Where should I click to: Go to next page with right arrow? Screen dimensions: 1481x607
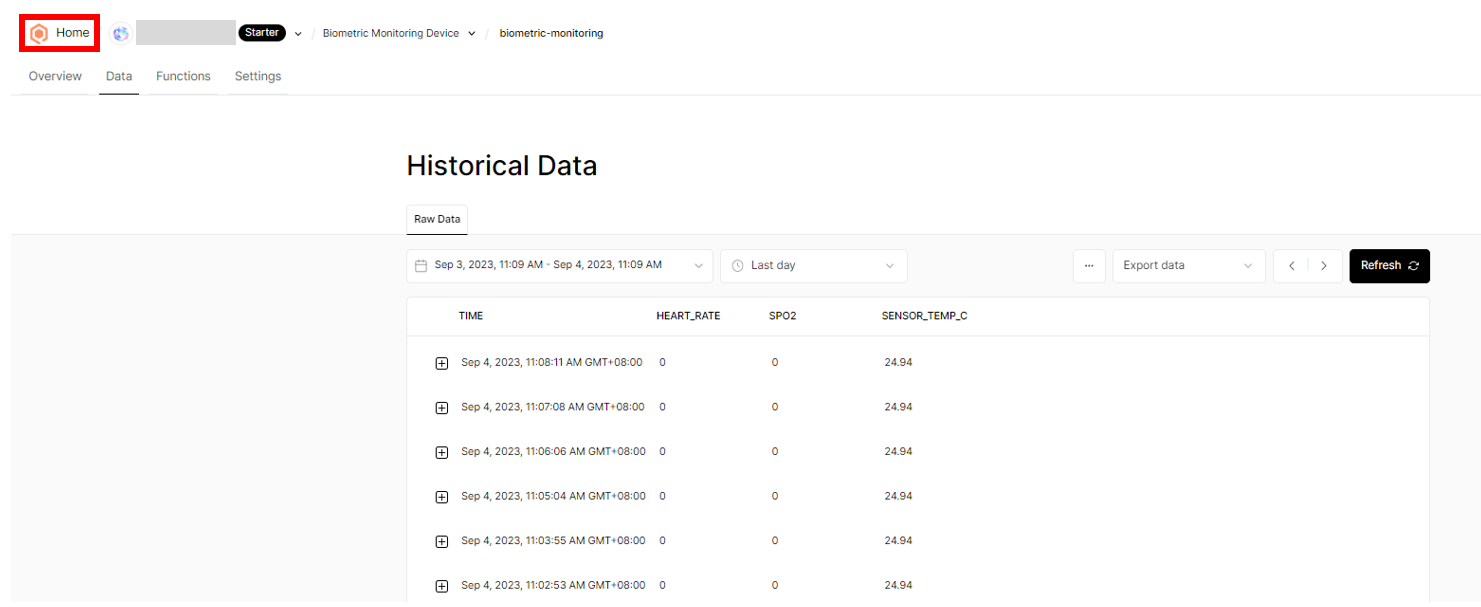tap(1324, 266)
